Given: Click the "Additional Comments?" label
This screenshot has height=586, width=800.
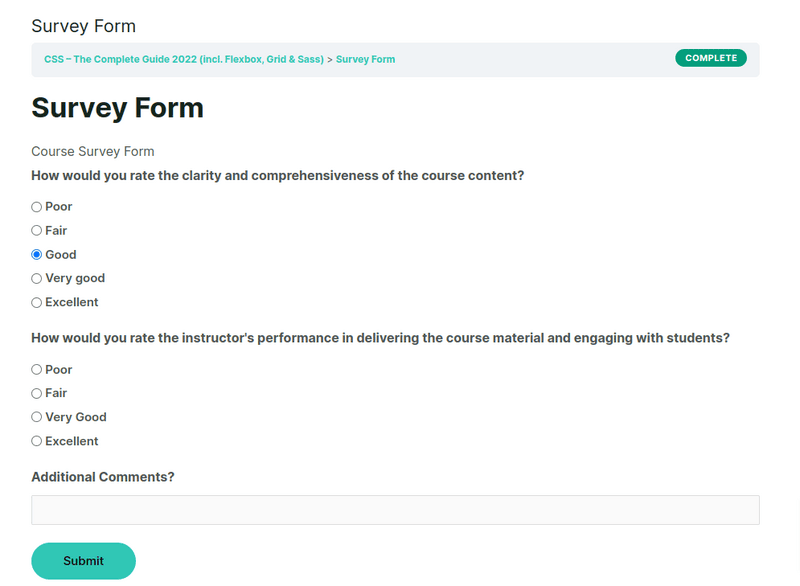Looking at the screenshot, I should point(102,477).
